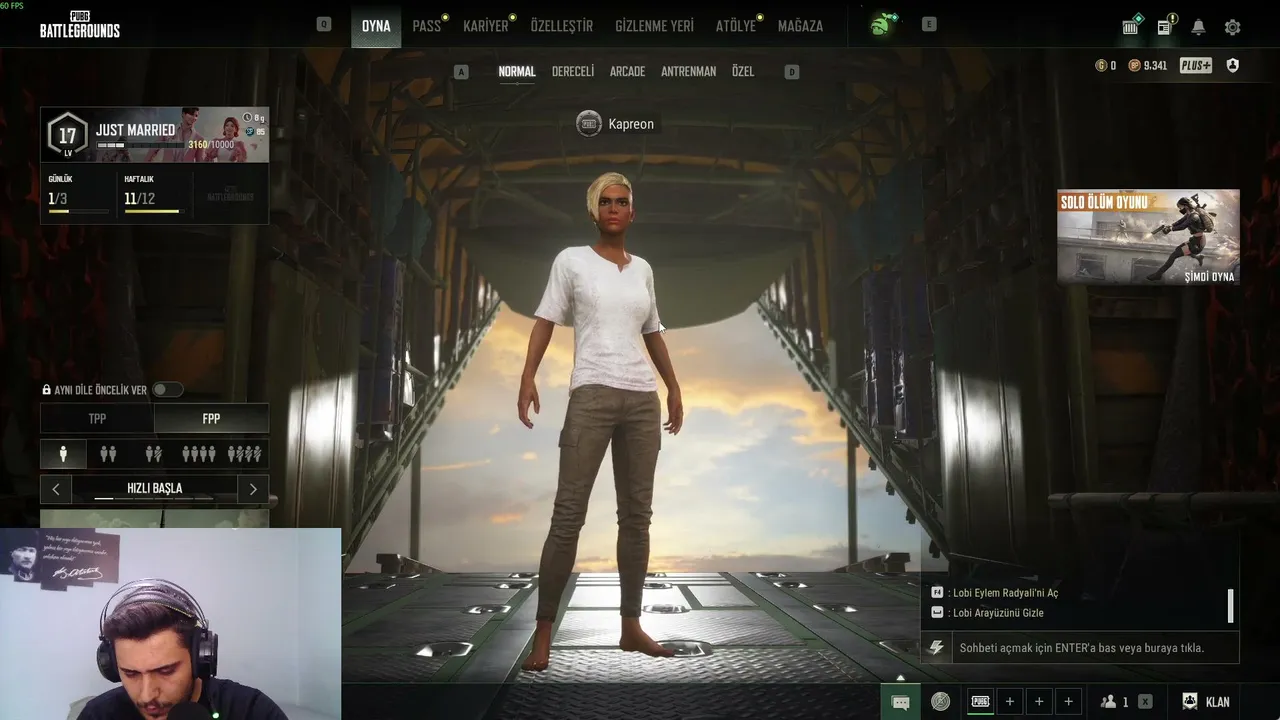
Task: Open the Solo Ölüm Oyunu banner
Action: tap(1148, 237)
